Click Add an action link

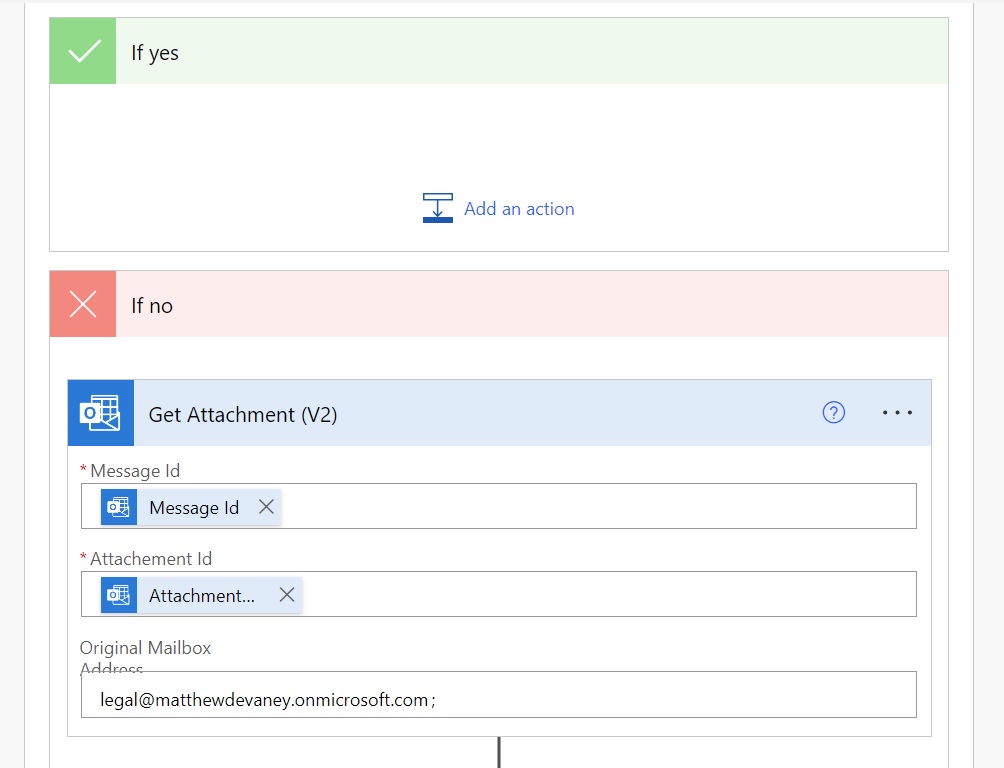click(519, 209)
